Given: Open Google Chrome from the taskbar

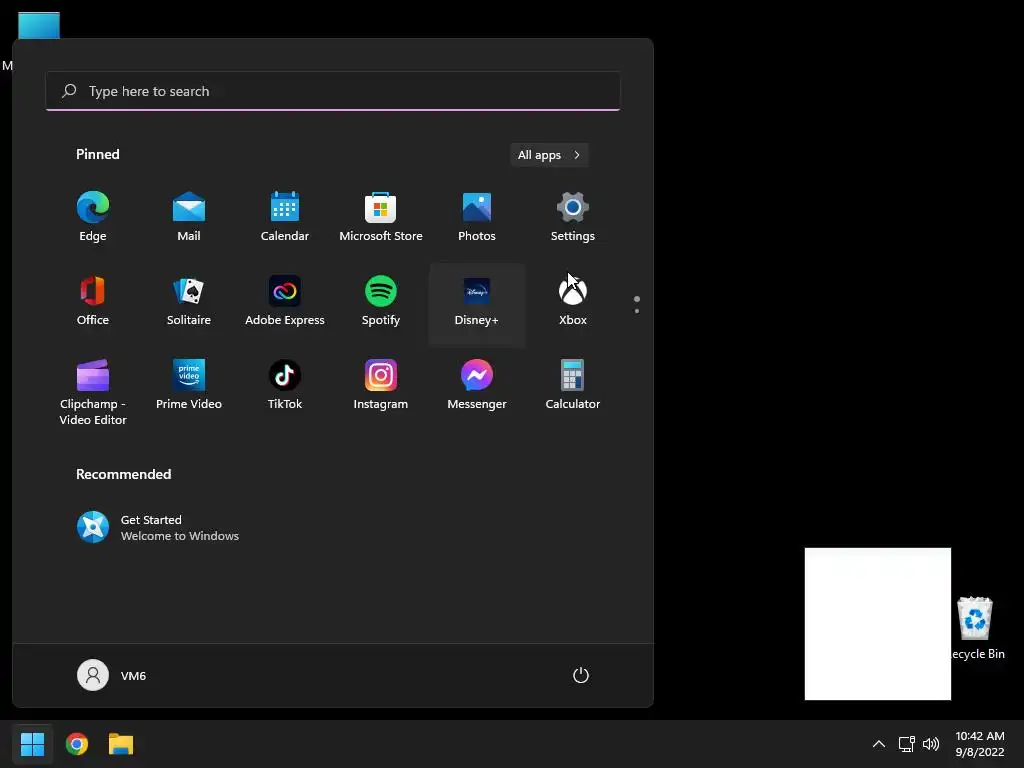Looking at the screenshot, I should tap(77, 744).
